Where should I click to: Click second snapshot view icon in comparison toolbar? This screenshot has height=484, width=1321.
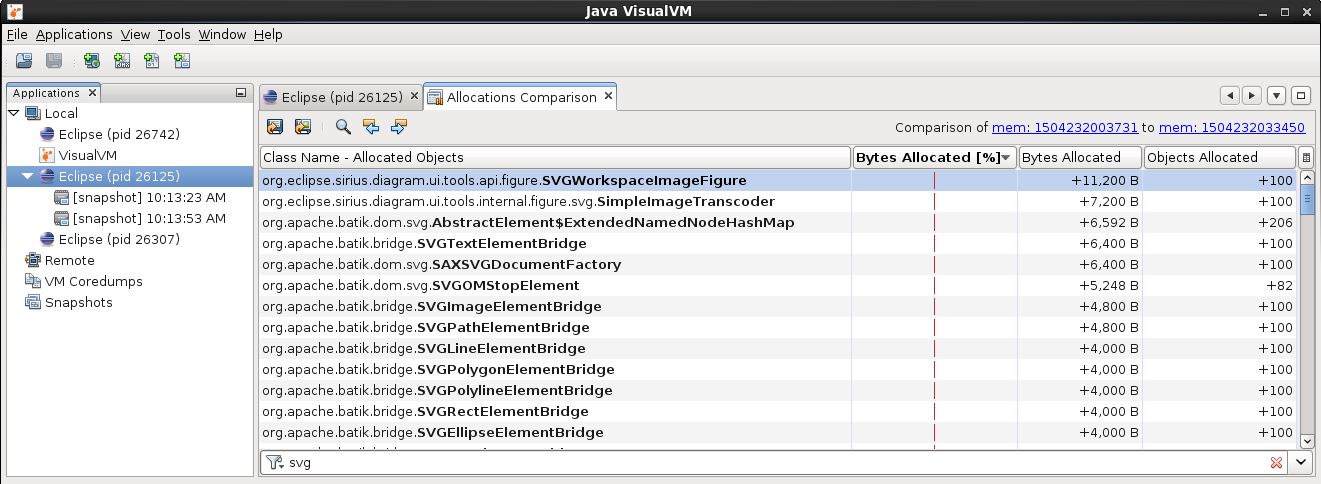pos(303,127)
